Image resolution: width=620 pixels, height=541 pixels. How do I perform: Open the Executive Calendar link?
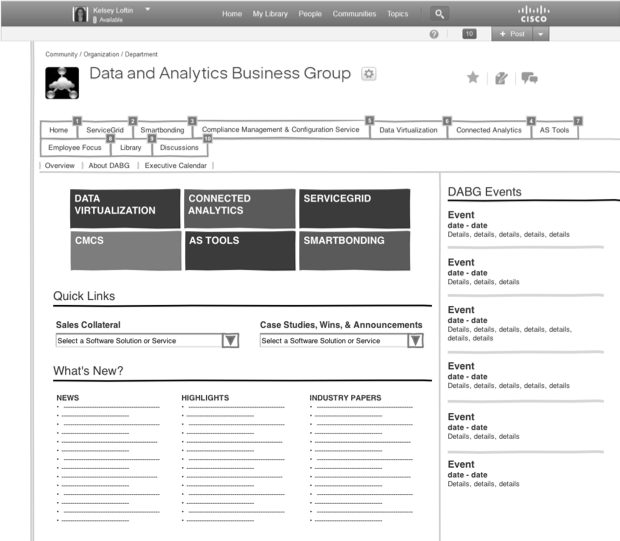click(x=176, y=166)
